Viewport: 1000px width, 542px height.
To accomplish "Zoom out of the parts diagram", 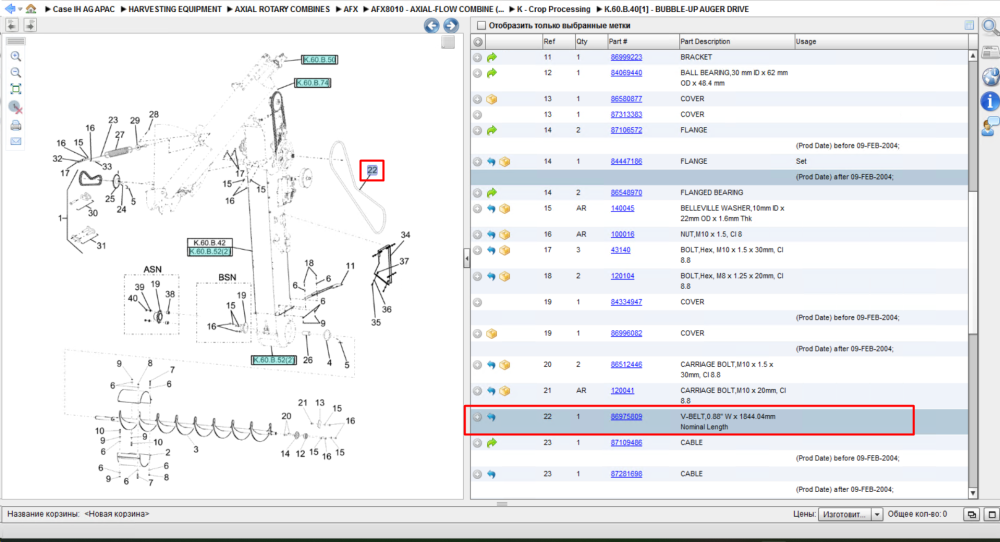I will coord(16,72).
